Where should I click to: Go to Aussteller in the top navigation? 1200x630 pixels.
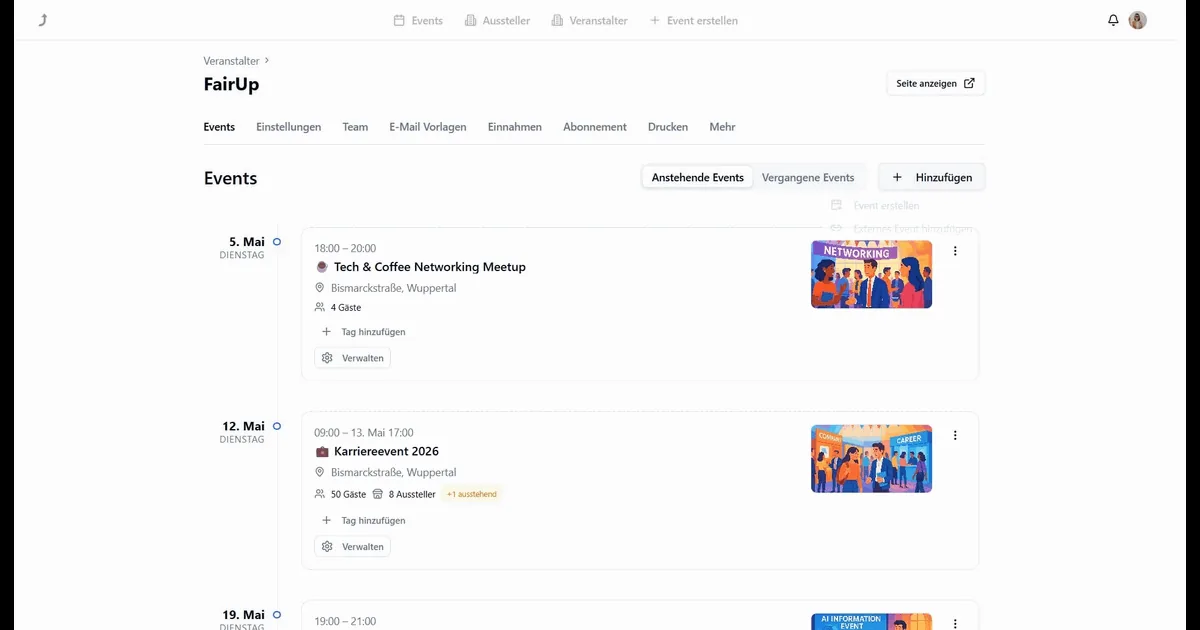pyautogui.click(x=497, y=20)
